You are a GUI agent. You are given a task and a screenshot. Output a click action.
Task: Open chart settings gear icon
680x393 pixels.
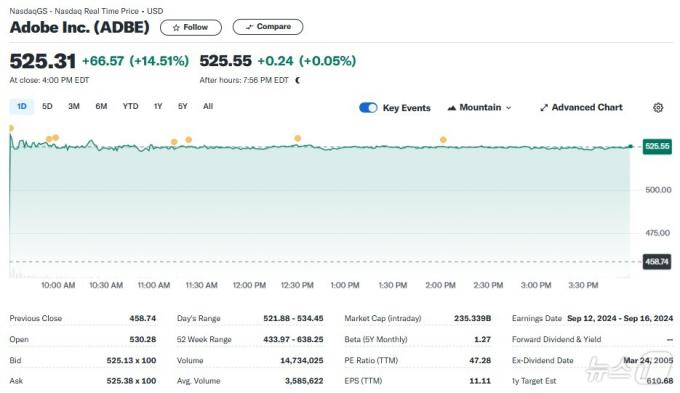(658, 108)
